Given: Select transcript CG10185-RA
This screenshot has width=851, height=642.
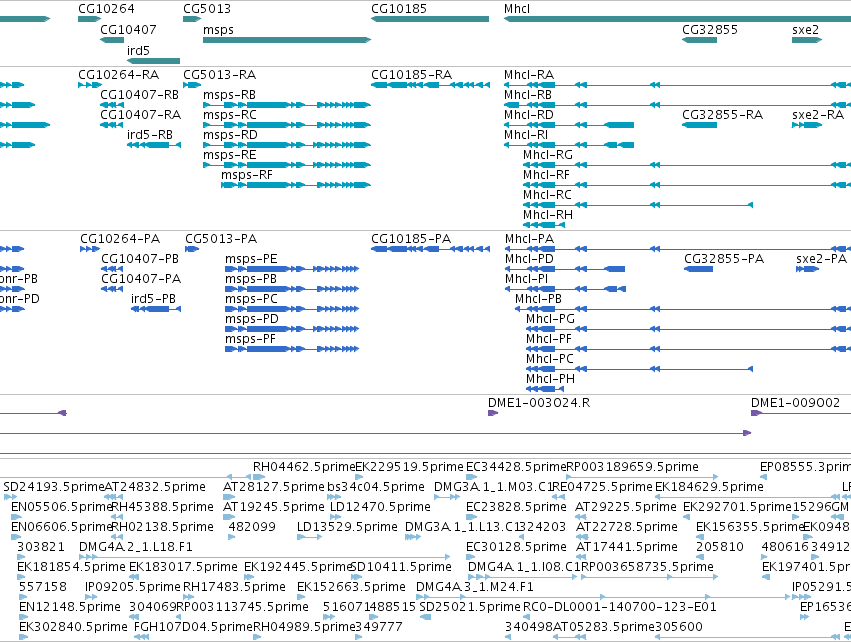Looking at the screenshot, I should click(430, 85).
